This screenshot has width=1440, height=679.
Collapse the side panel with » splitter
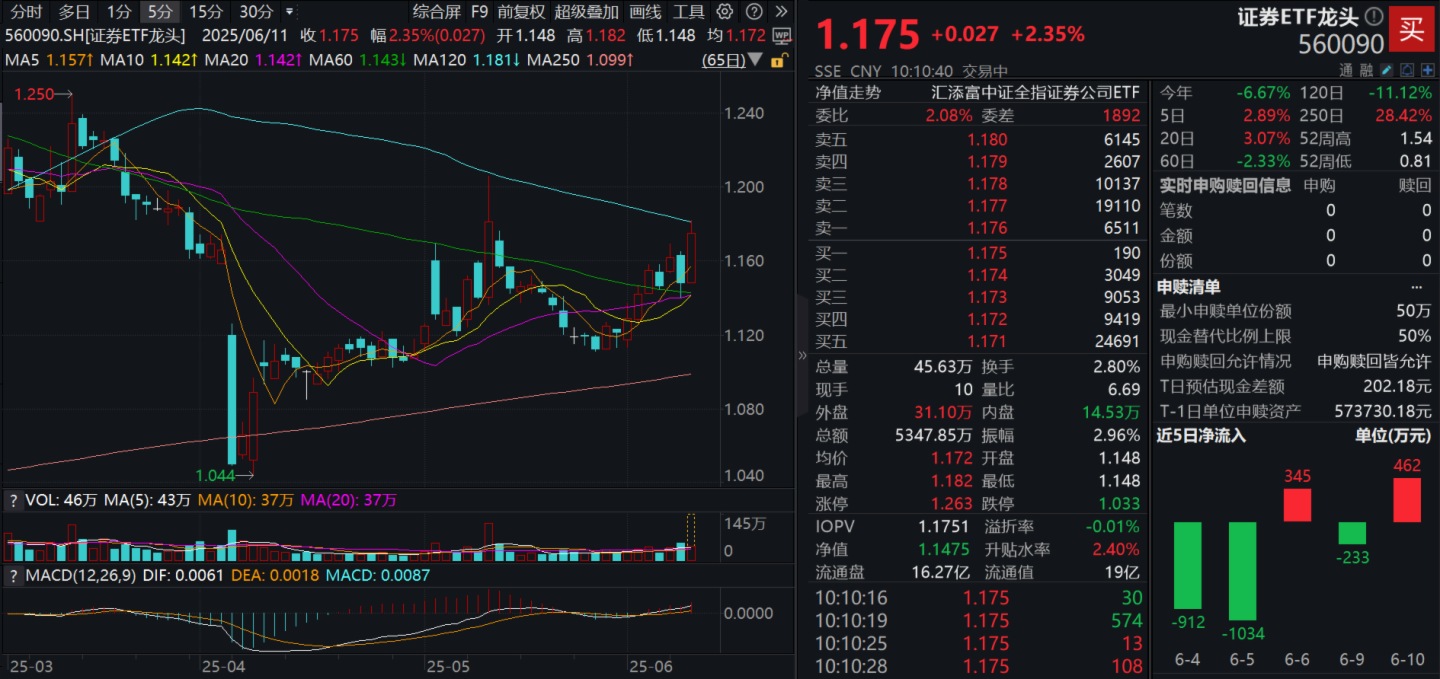coord(801,355)
